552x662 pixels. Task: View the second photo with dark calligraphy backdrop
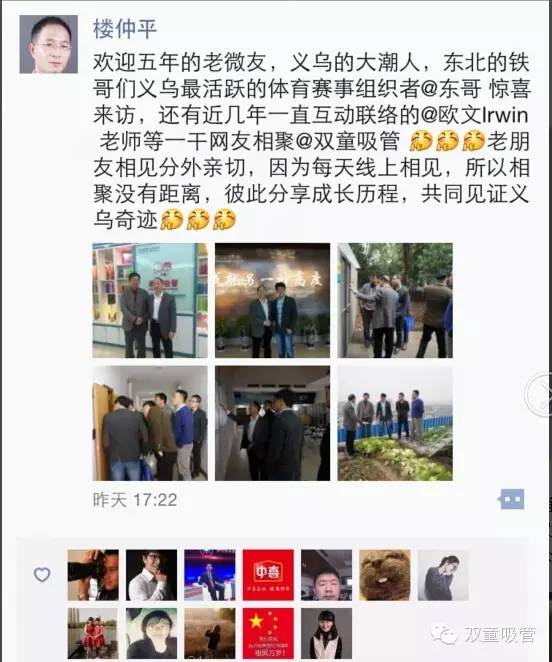(x=272, y=300)
